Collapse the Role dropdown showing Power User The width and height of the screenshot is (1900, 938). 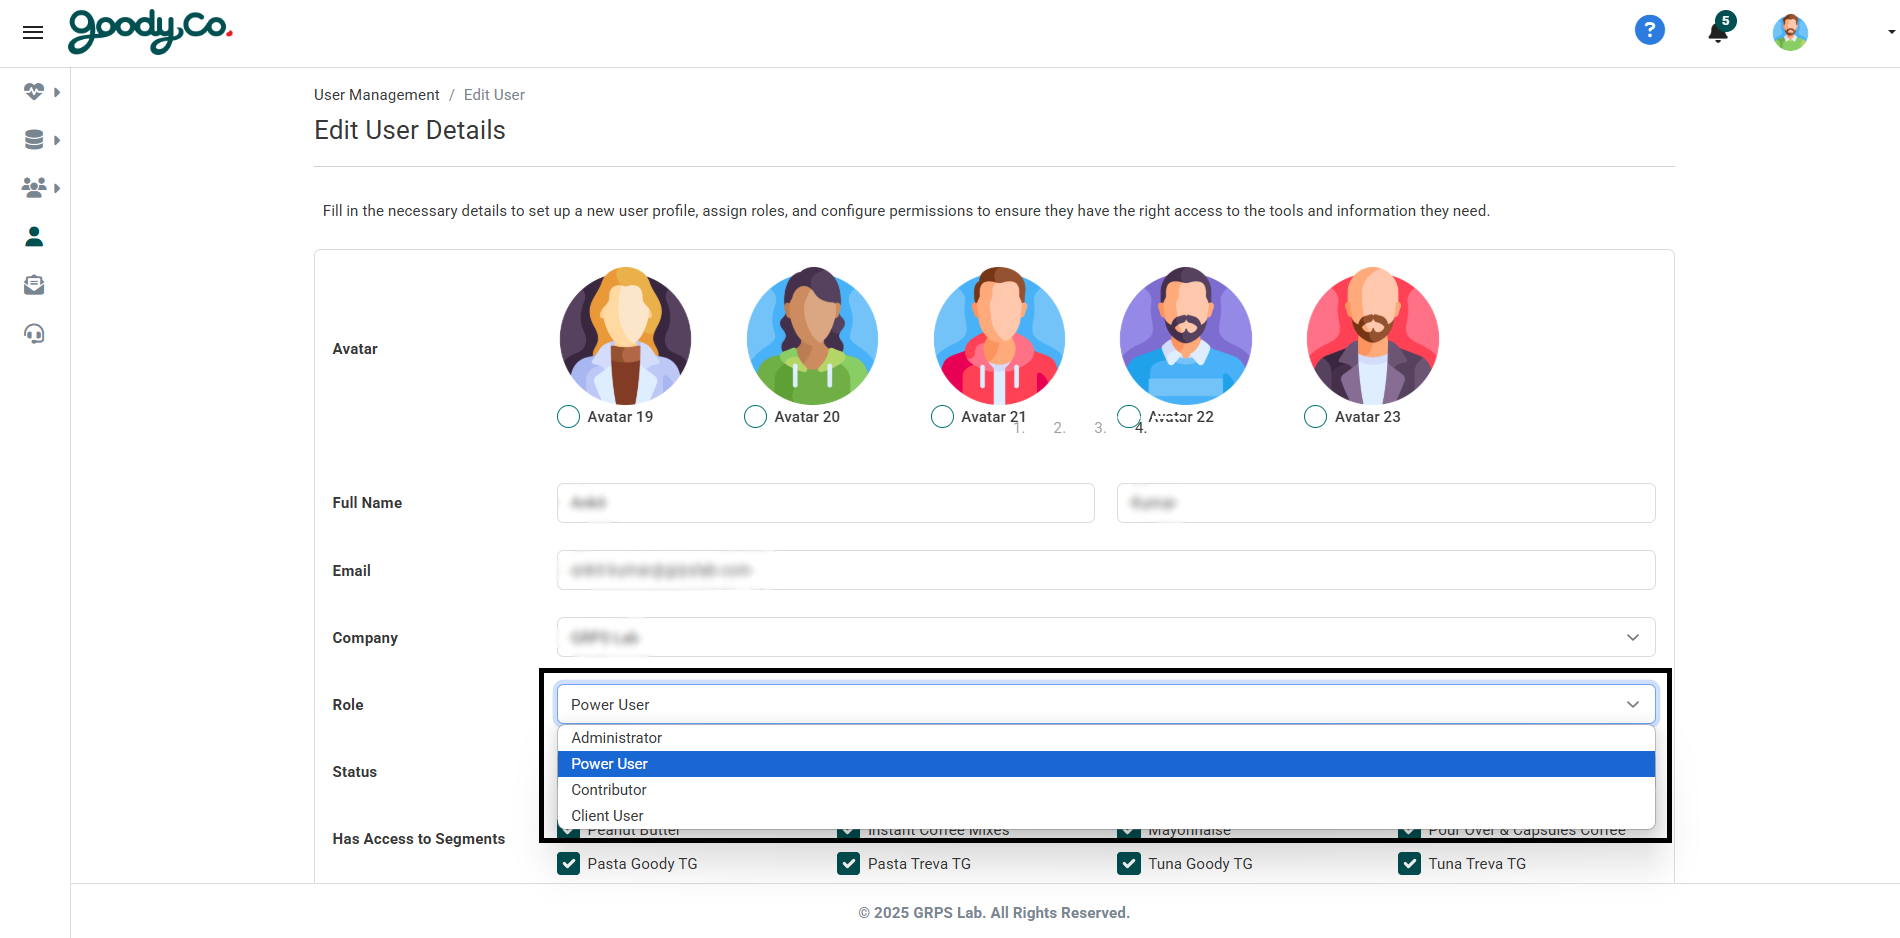1105,705
